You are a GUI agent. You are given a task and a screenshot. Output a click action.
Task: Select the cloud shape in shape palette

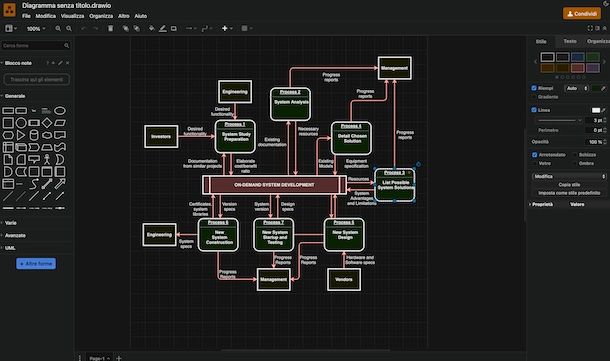(x=47, y=135)
